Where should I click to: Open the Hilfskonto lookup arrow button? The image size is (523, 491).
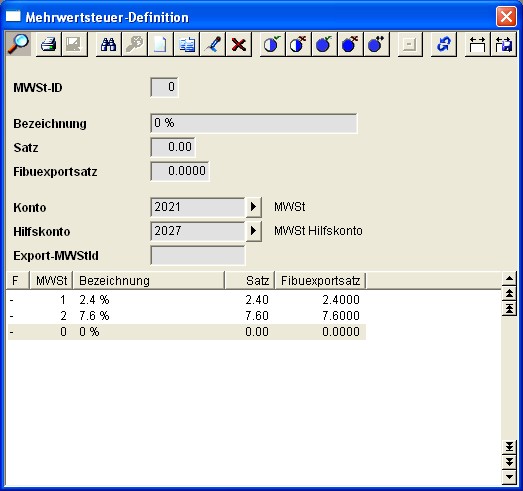253,231
